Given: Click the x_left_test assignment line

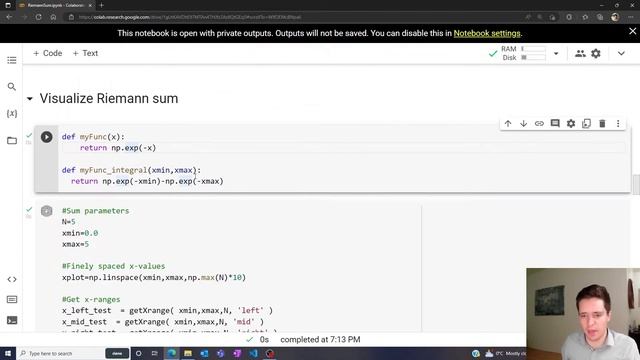Looking at the screenshot, I should pyautogui.click(x=167, y=311).
